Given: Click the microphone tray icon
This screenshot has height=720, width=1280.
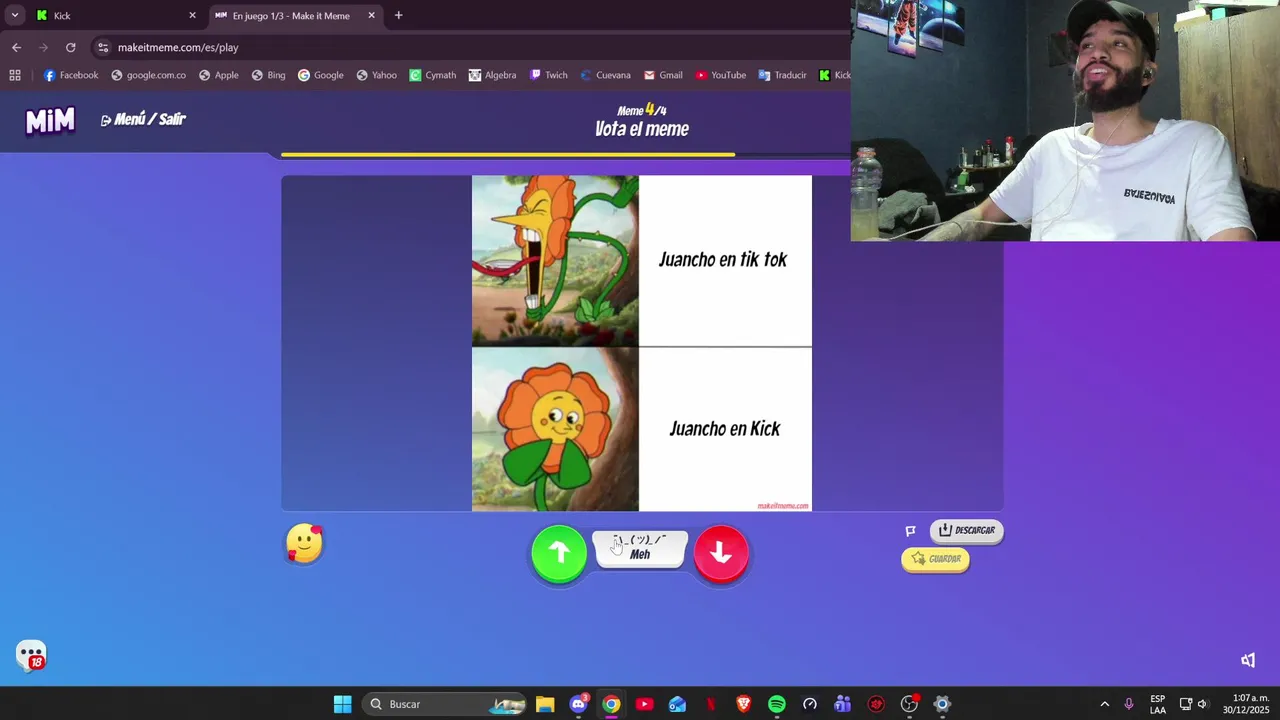Looking at the screenshot, I should (1129, 704).
